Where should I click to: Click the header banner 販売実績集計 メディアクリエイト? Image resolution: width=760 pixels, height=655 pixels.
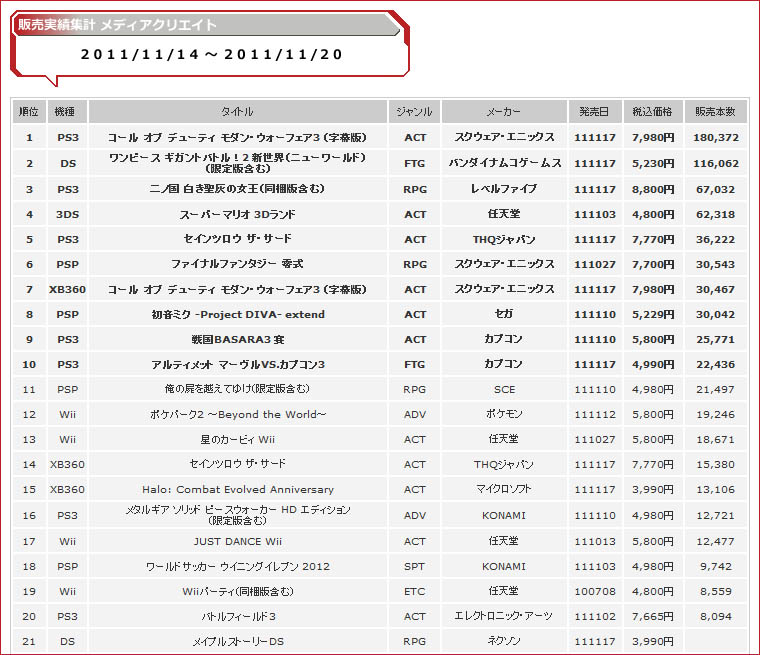click(206, 25)
